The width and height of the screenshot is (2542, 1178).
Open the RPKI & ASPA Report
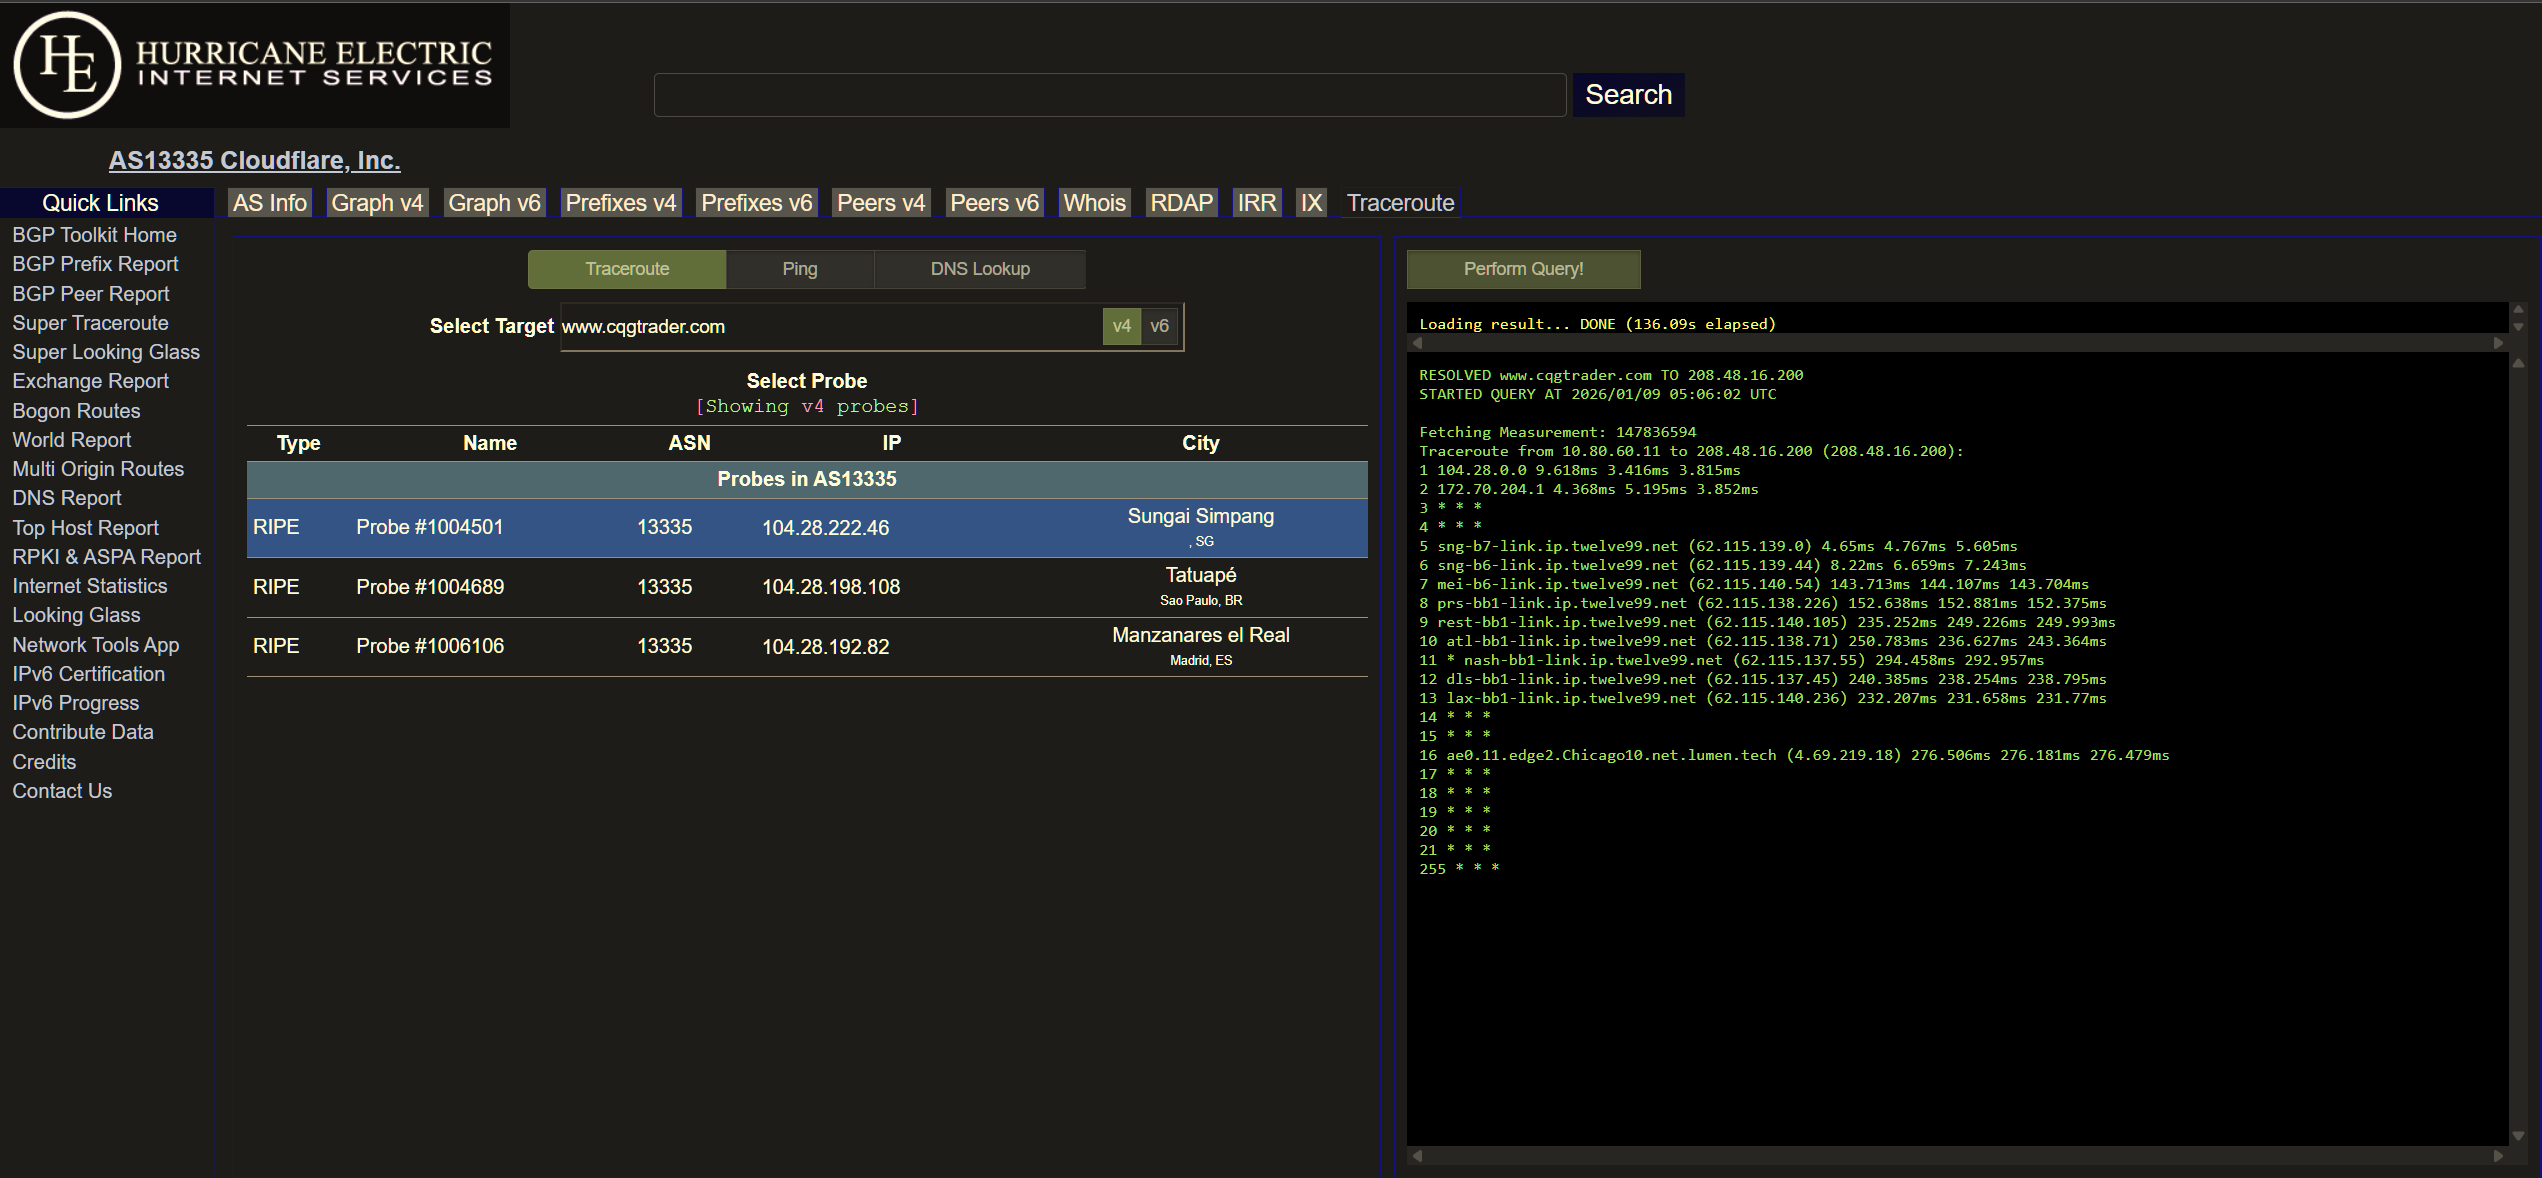pyautogui.click(x=106, y=556)
